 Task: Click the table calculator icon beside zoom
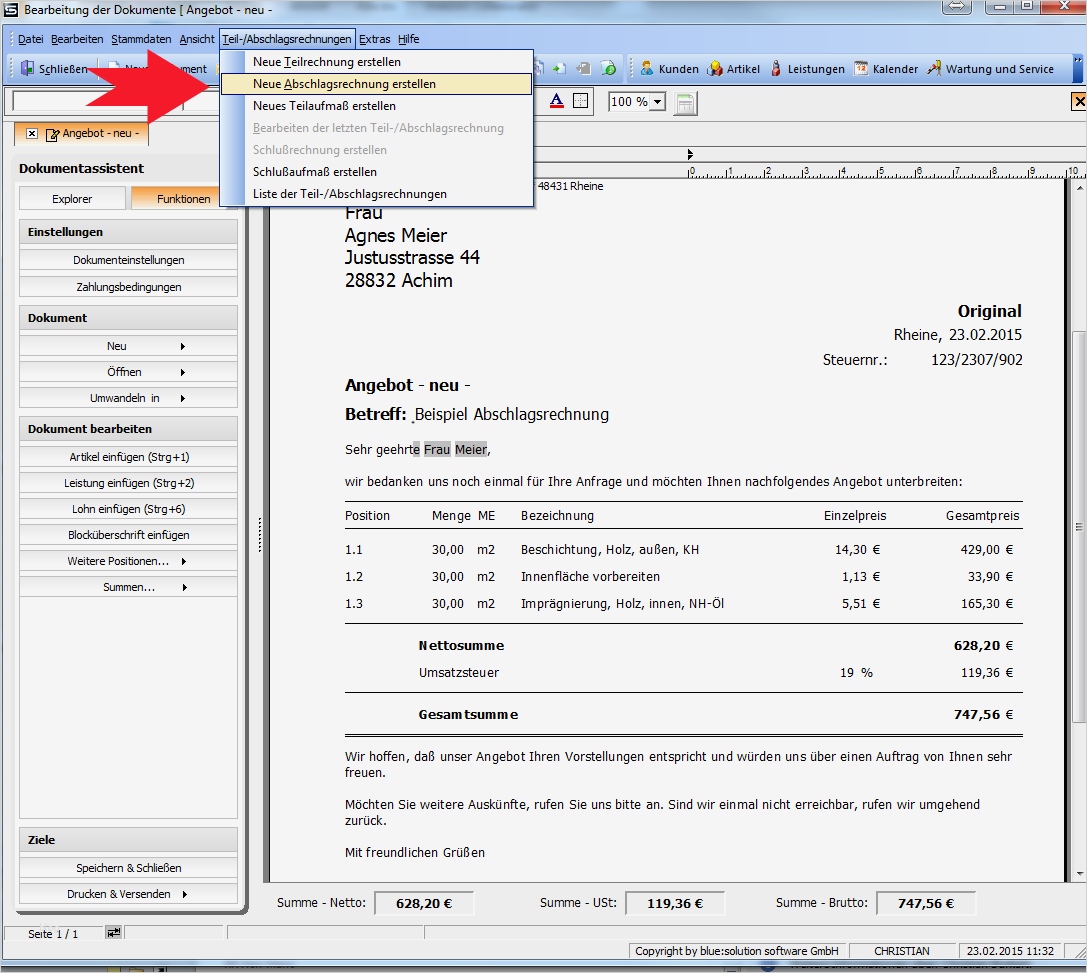coord(685,103)
